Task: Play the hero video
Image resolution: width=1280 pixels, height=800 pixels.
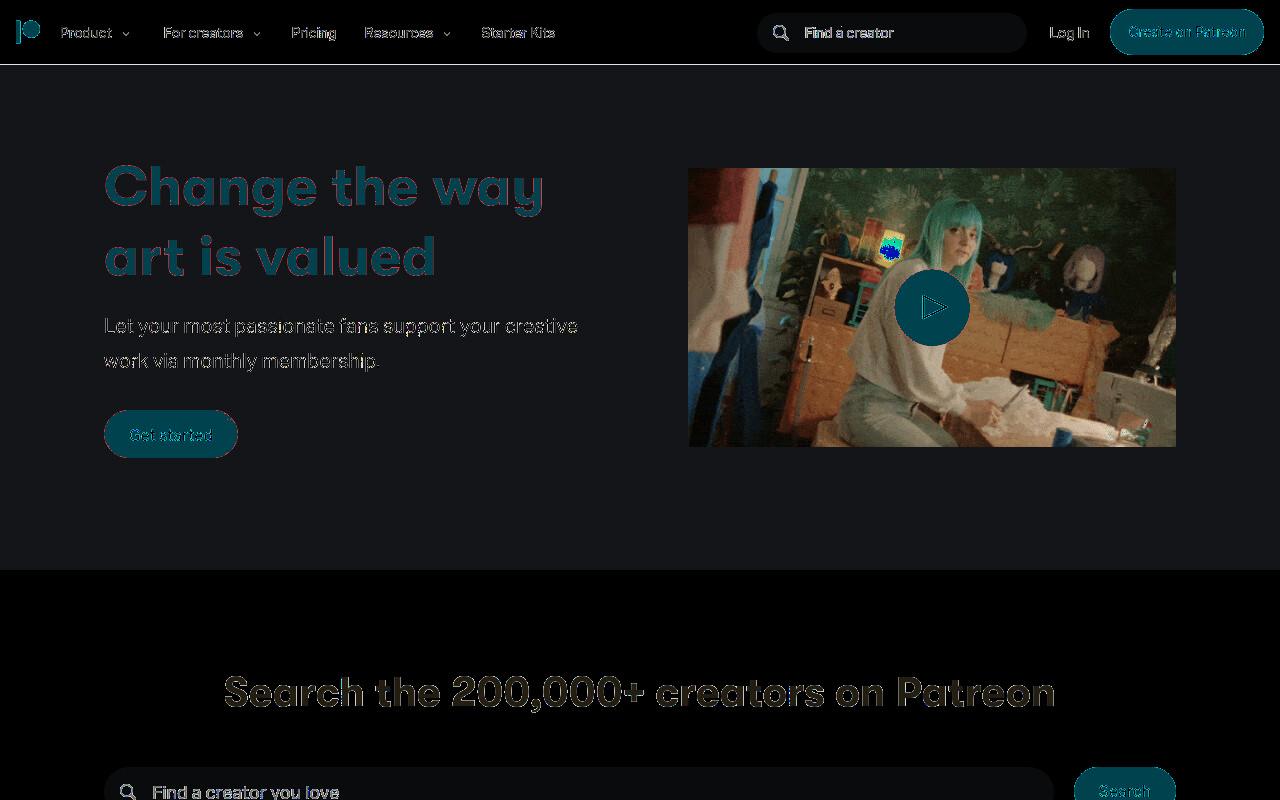Action: (x=932, y=307)
